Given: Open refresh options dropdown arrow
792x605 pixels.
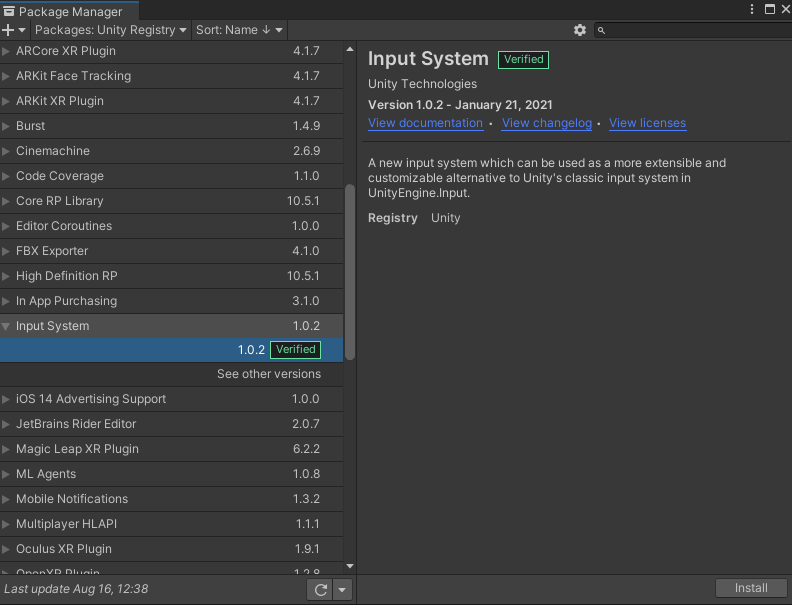Looking at the screenshot, I should (342, 589).
